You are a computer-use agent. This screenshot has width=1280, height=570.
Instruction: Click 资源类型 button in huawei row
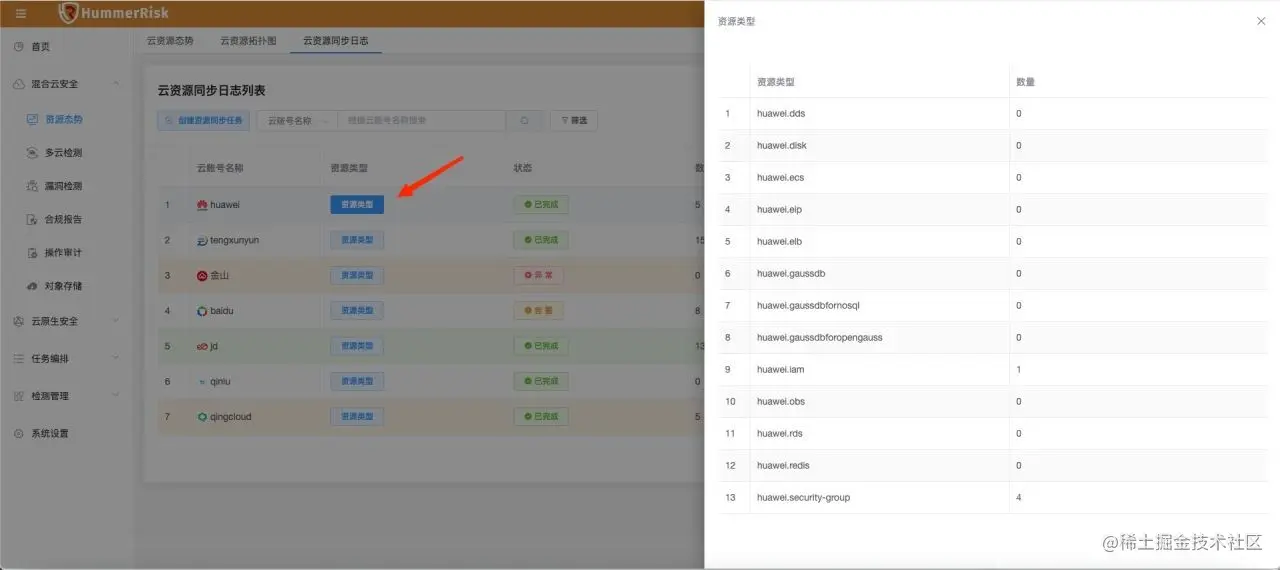point(357,204)
